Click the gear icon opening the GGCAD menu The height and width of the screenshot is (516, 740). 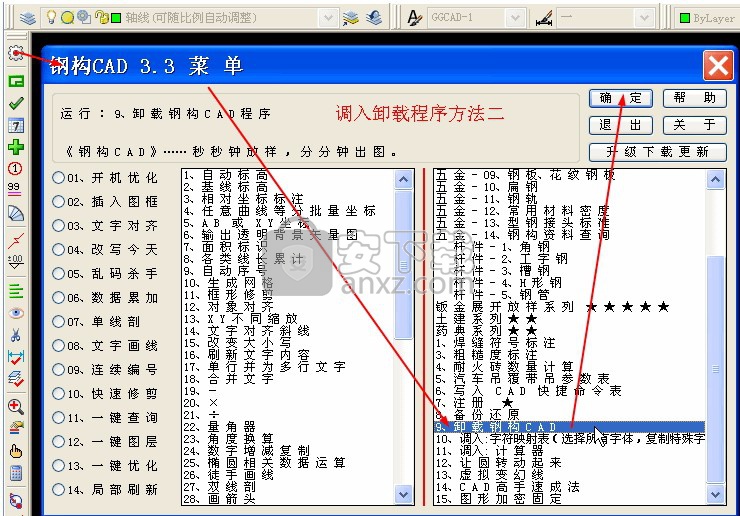point(16,52)
